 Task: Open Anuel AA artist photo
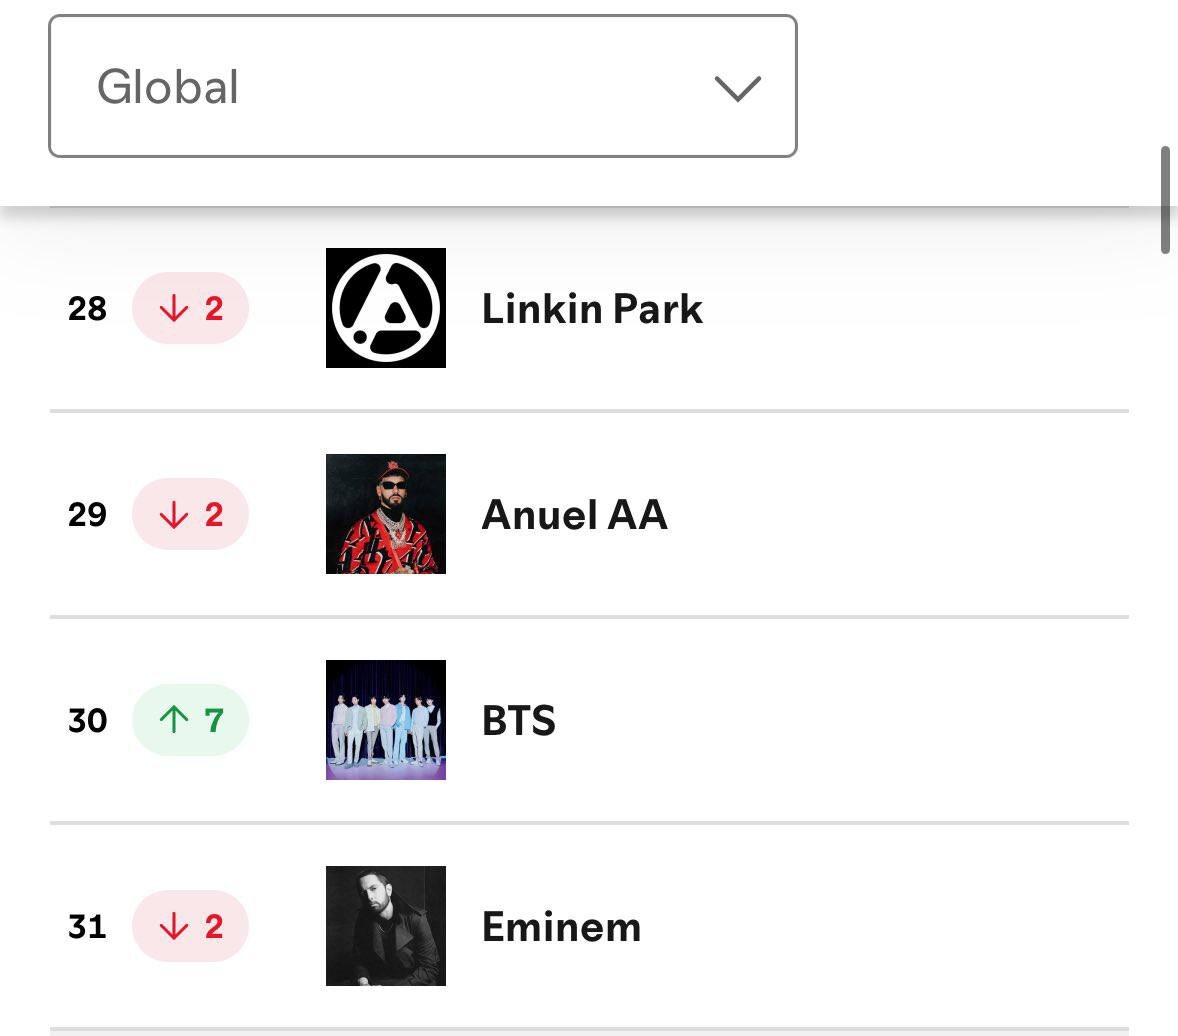point(385,514)
